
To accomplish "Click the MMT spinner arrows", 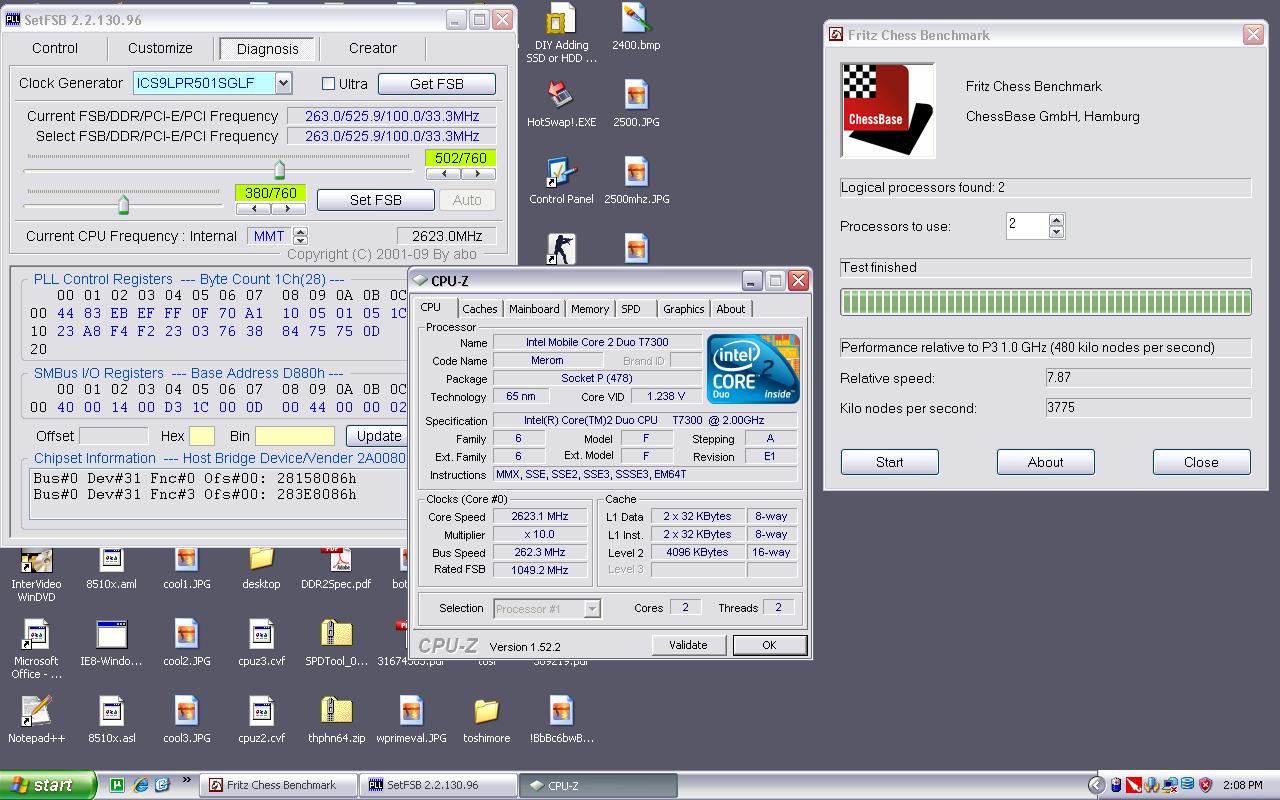I will click(300, 236).
